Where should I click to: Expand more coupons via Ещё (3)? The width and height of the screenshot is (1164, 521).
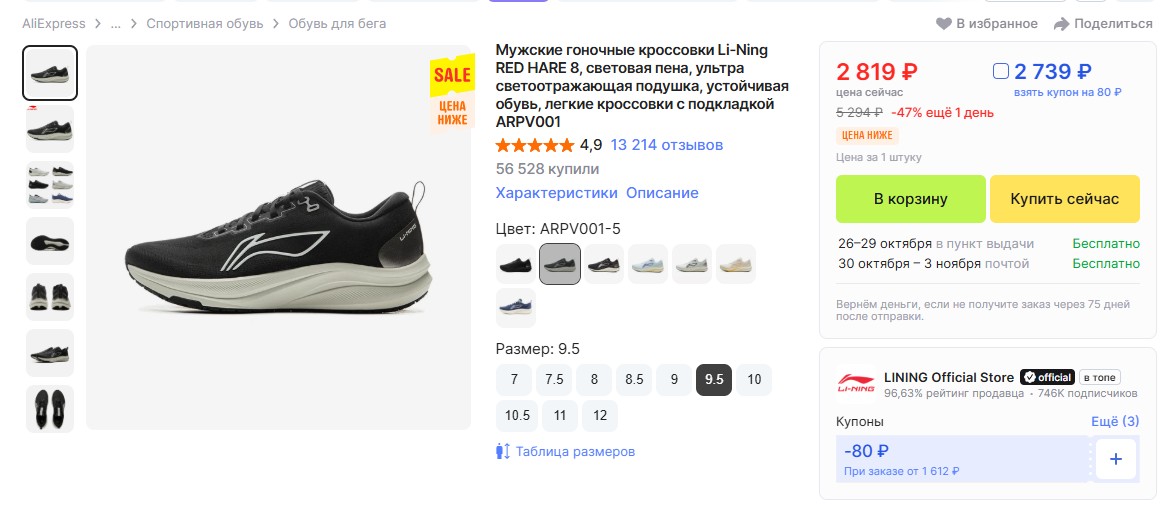point(1114,422)
